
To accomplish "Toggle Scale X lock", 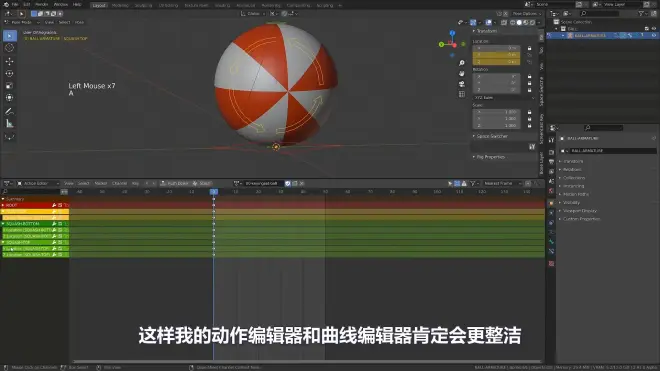I will tap(530, 112).
